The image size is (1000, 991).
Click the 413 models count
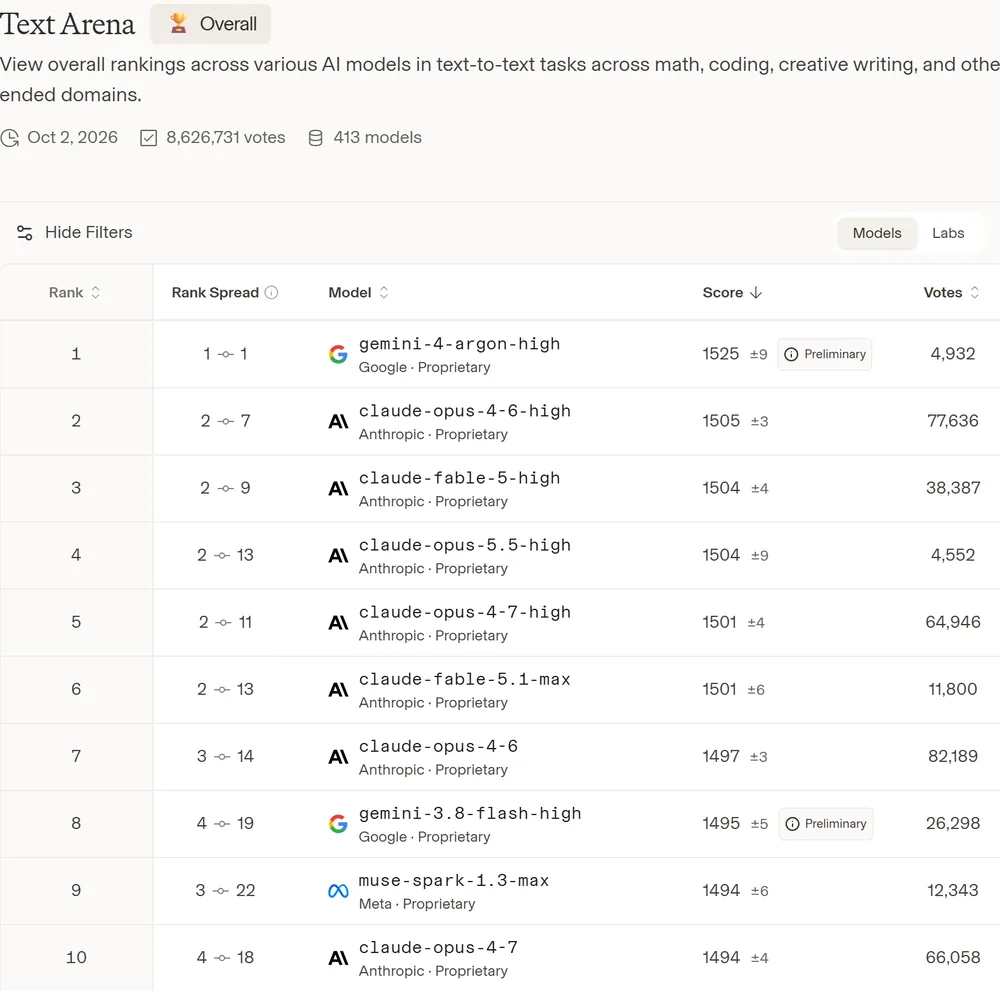pyautogui.click(x=378, y=138)
